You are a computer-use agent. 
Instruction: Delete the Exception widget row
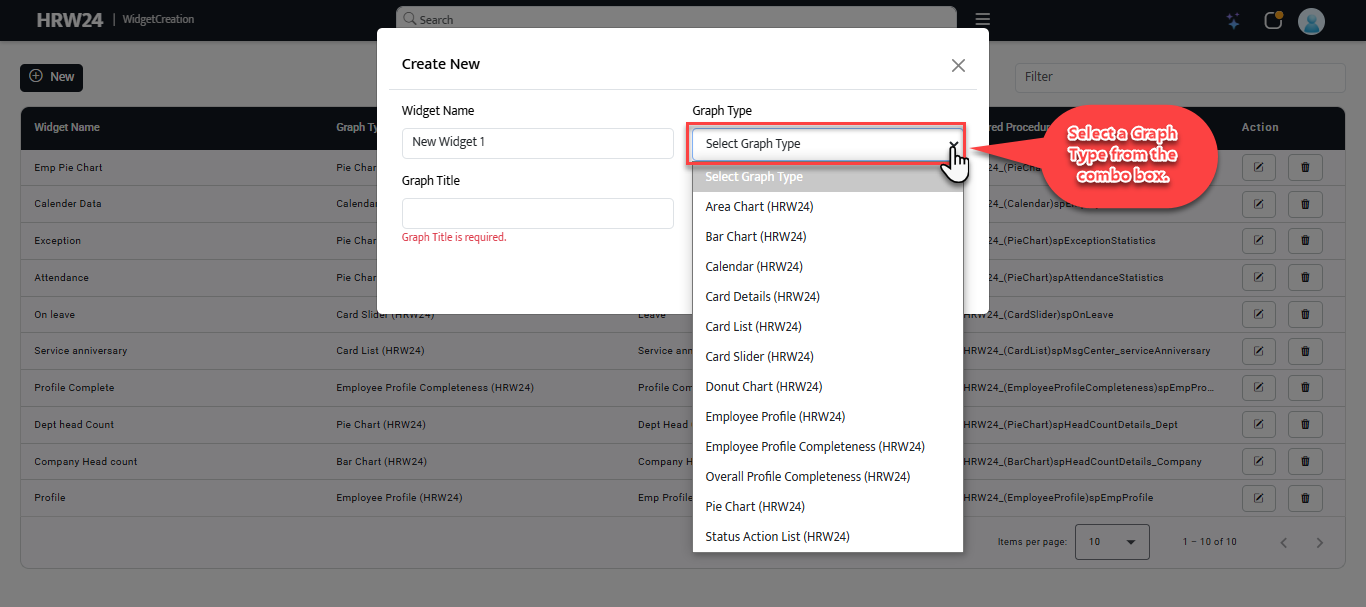pos(1305,241)
